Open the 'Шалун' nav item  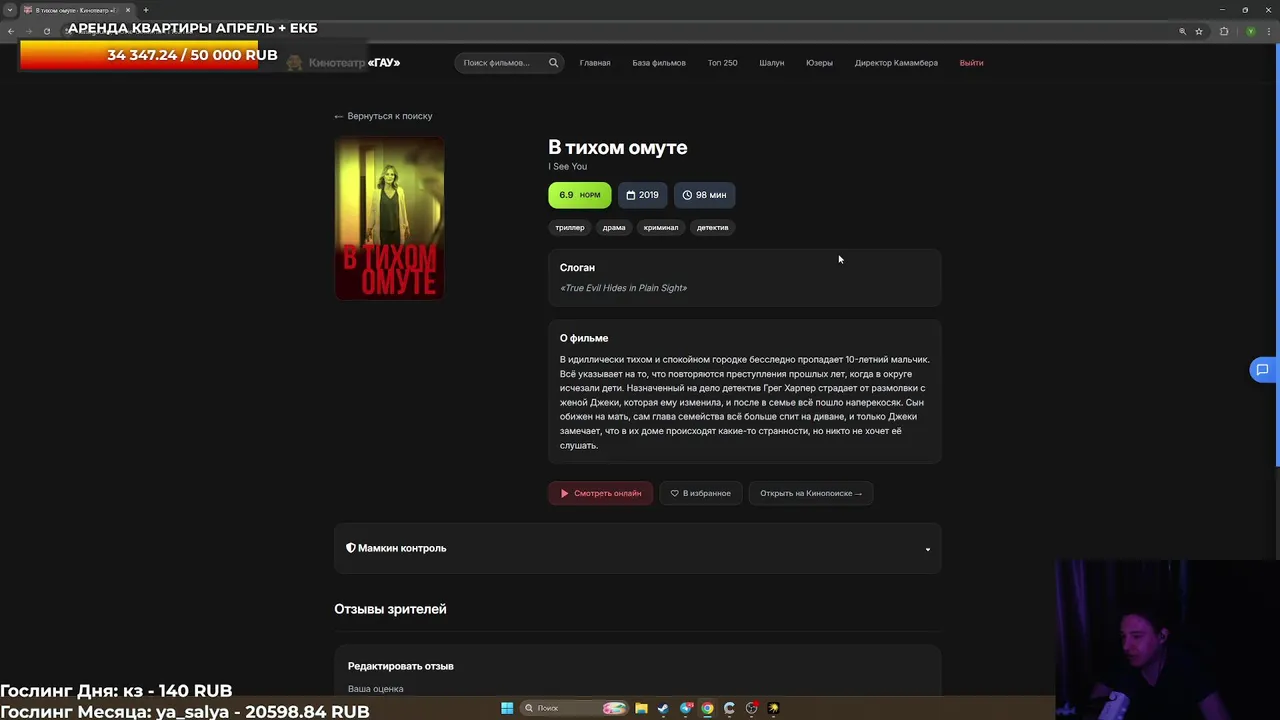[772, 63]
